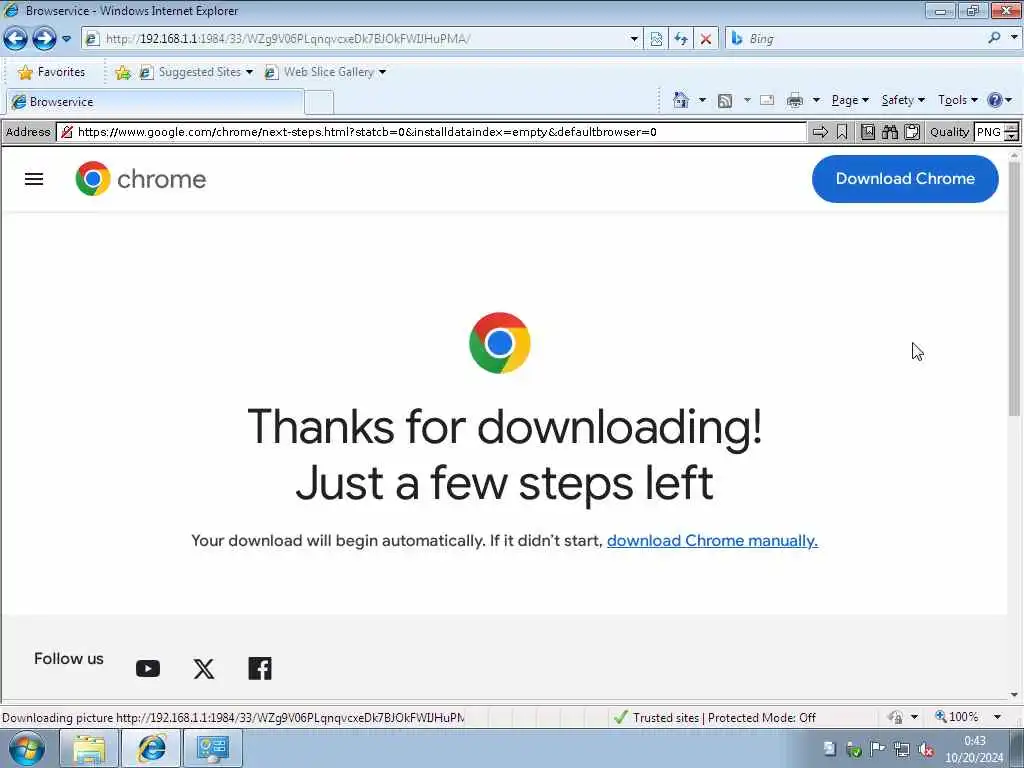Viewport: 1024px width, 768px height.
Task: Click the Home page icon
Action: tap(680, 100)
